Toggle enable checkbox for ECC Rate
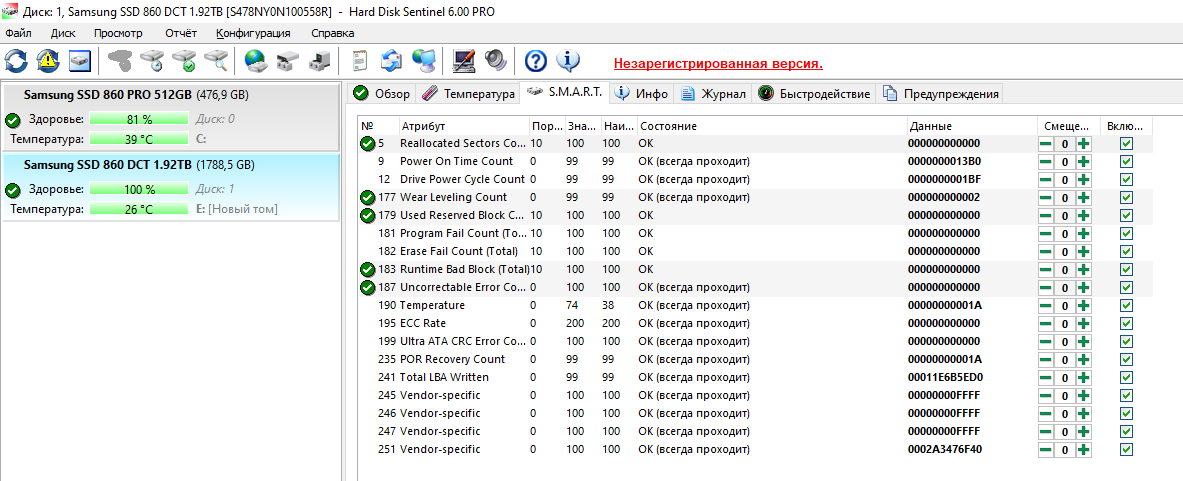The image size is (1183, 481). coord(1126,323)
